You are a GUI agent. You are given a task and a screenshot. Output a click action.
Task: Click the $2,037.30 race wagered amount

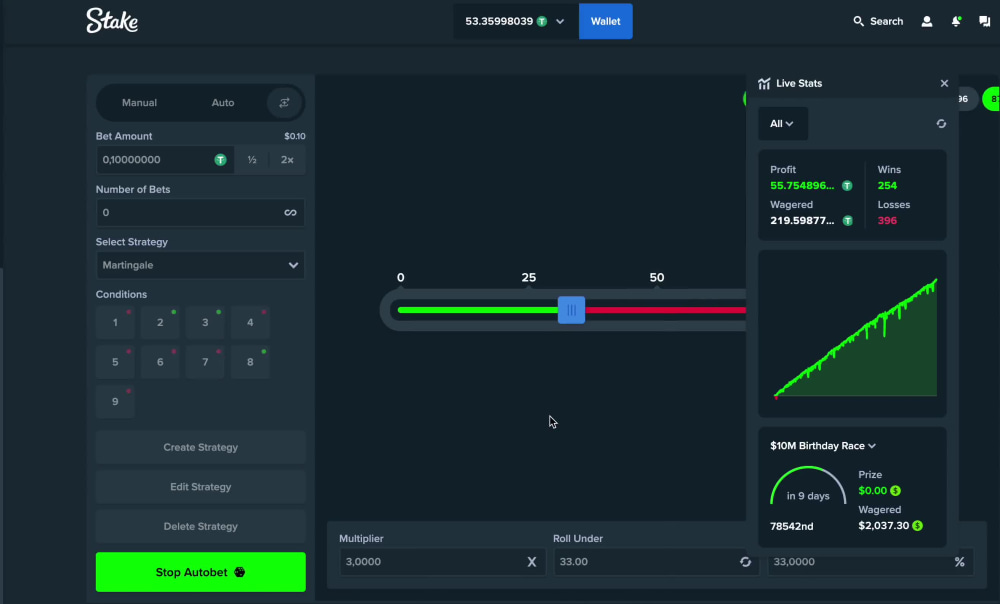(883, 526)
